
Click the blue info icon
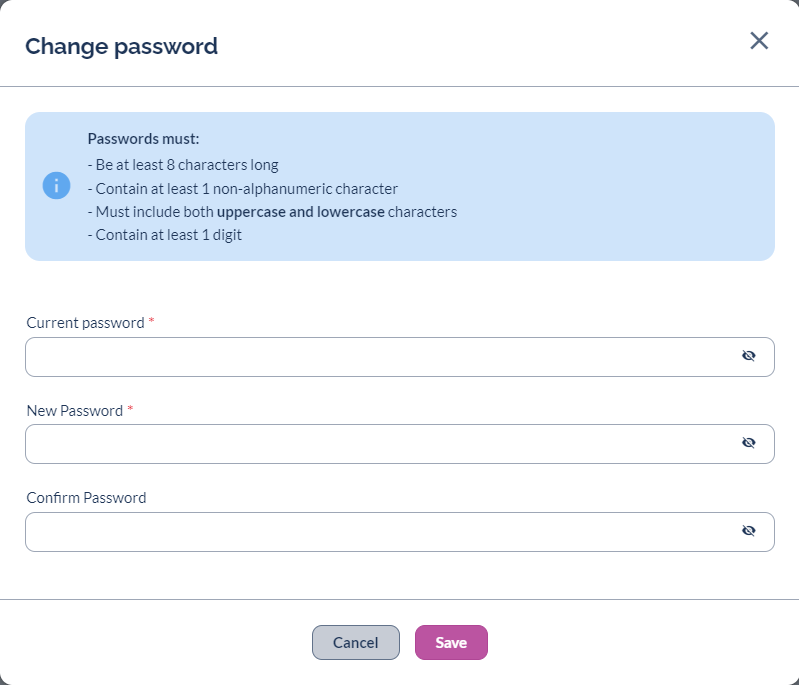pyautogui.click(x=56, y=186)
